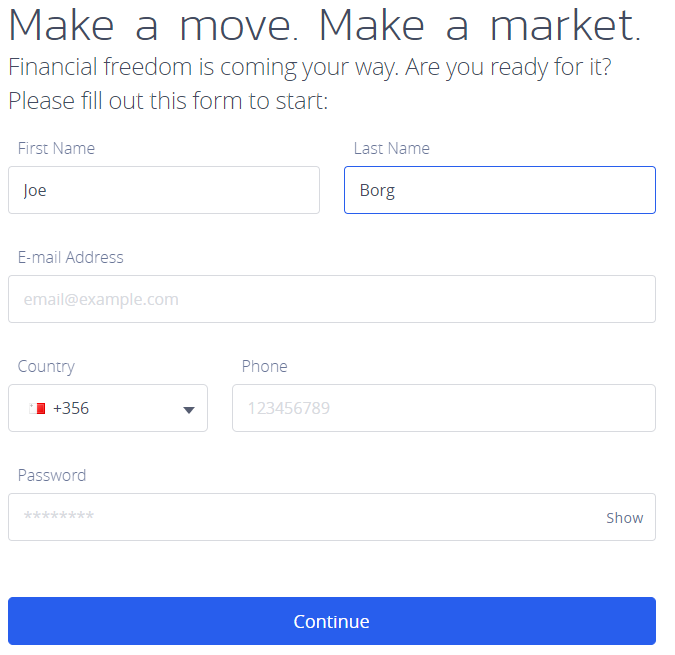Image resolution: width=675 pixels, height=655 pixels.
Task: Show the hidden password
Action: click(624, 518)
